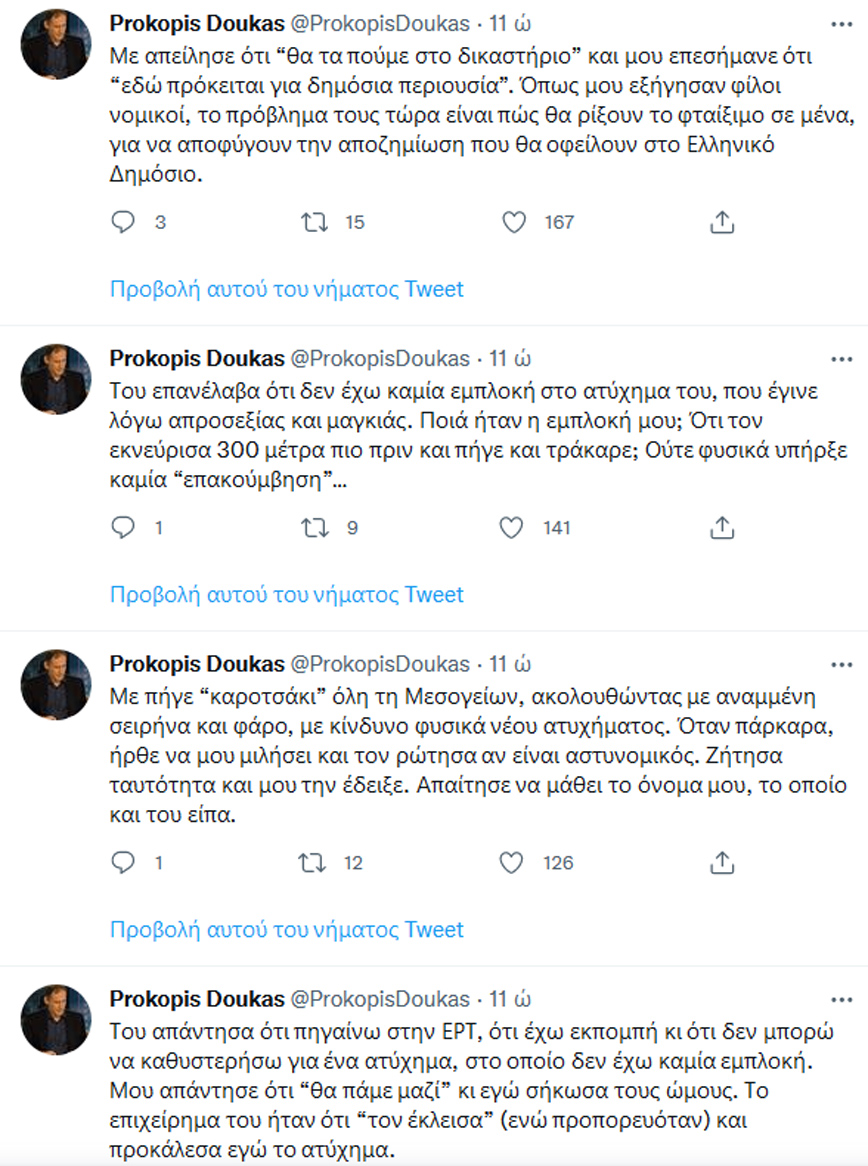Click the reply icon on the first tweet

click(124, 223)
